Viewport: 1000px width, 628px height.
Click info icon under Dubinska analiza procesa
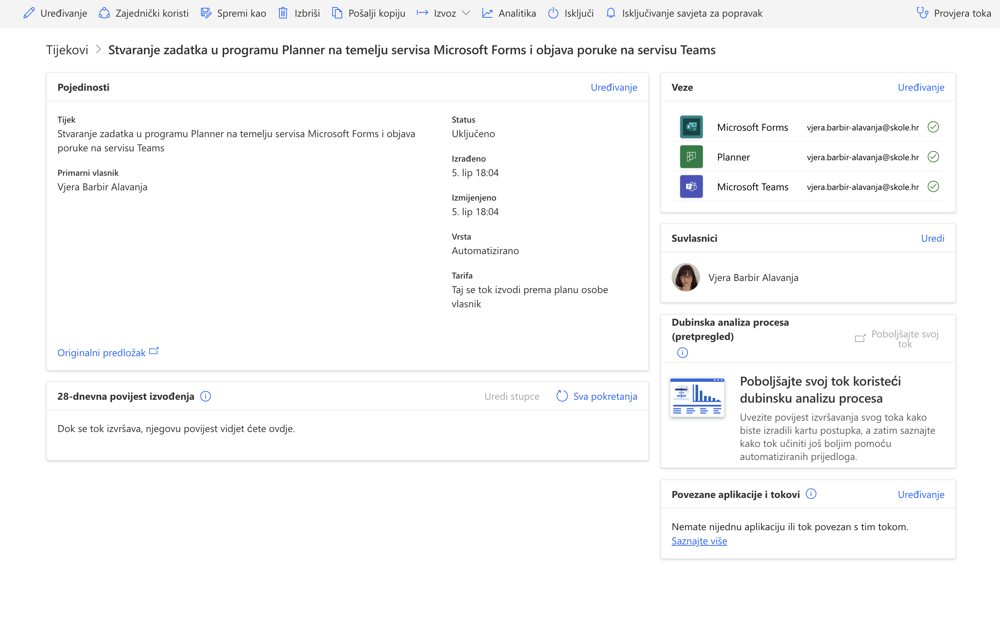coord(682,353)
